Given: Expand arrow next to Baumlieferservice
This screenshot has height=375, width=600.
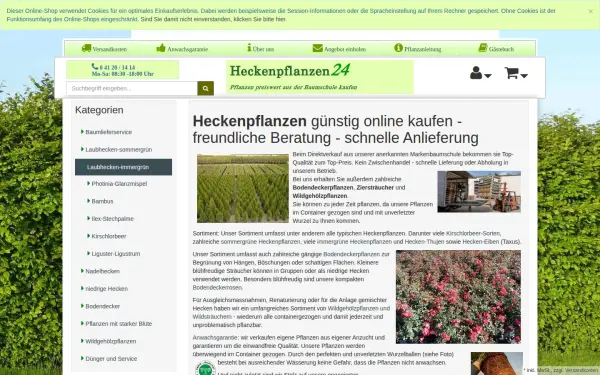Looking at the screenshot, I should pos(82,132).
